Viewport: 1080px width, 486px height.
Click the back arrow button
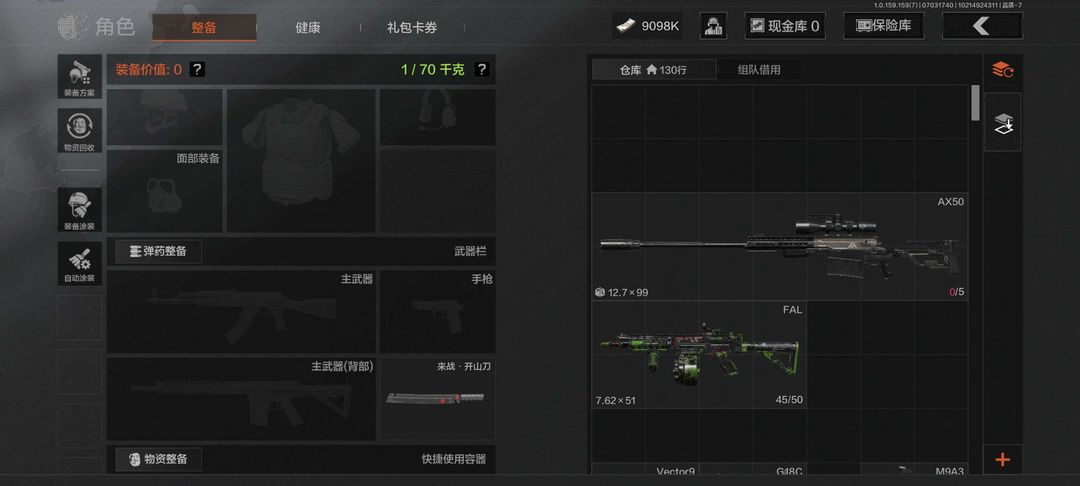point(982,26)
